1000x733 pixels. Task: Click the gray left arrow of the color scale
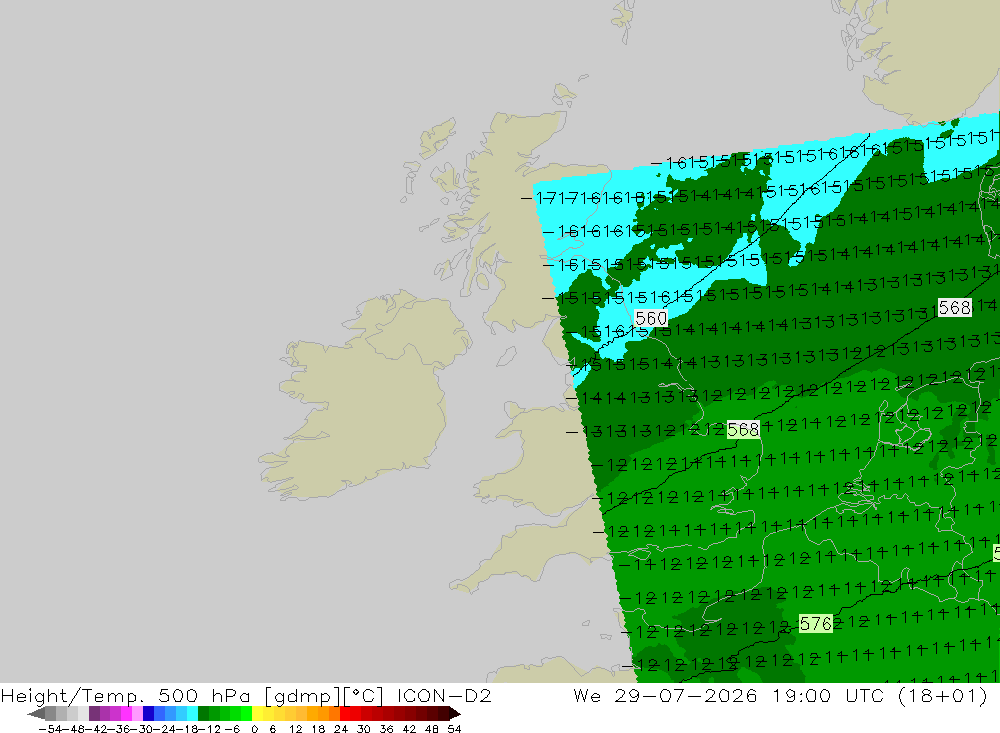pyautogui.click(x=36, y=714)
